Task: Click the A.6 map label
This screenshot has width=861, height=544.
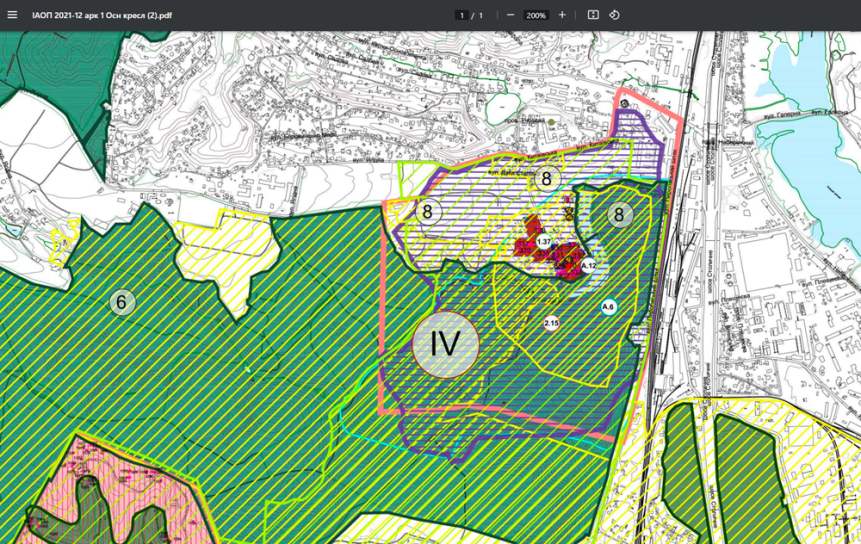Action: pos(608,307)
